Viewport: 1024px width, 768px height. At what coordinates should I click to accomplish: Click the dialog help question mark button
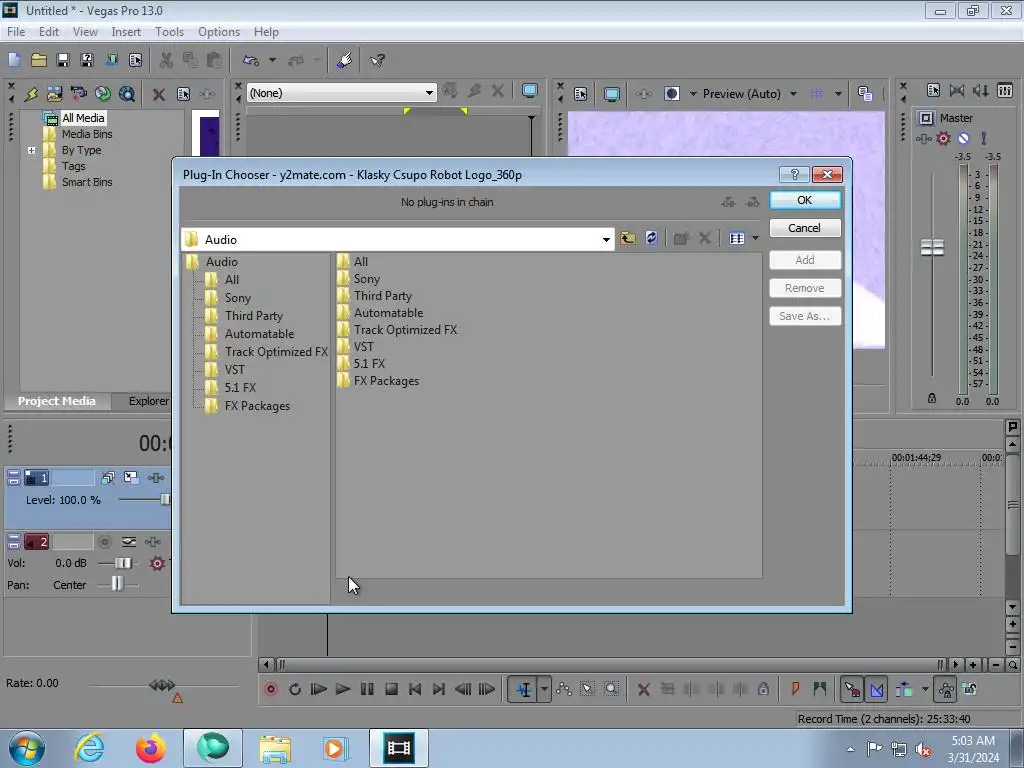[794, 174]
